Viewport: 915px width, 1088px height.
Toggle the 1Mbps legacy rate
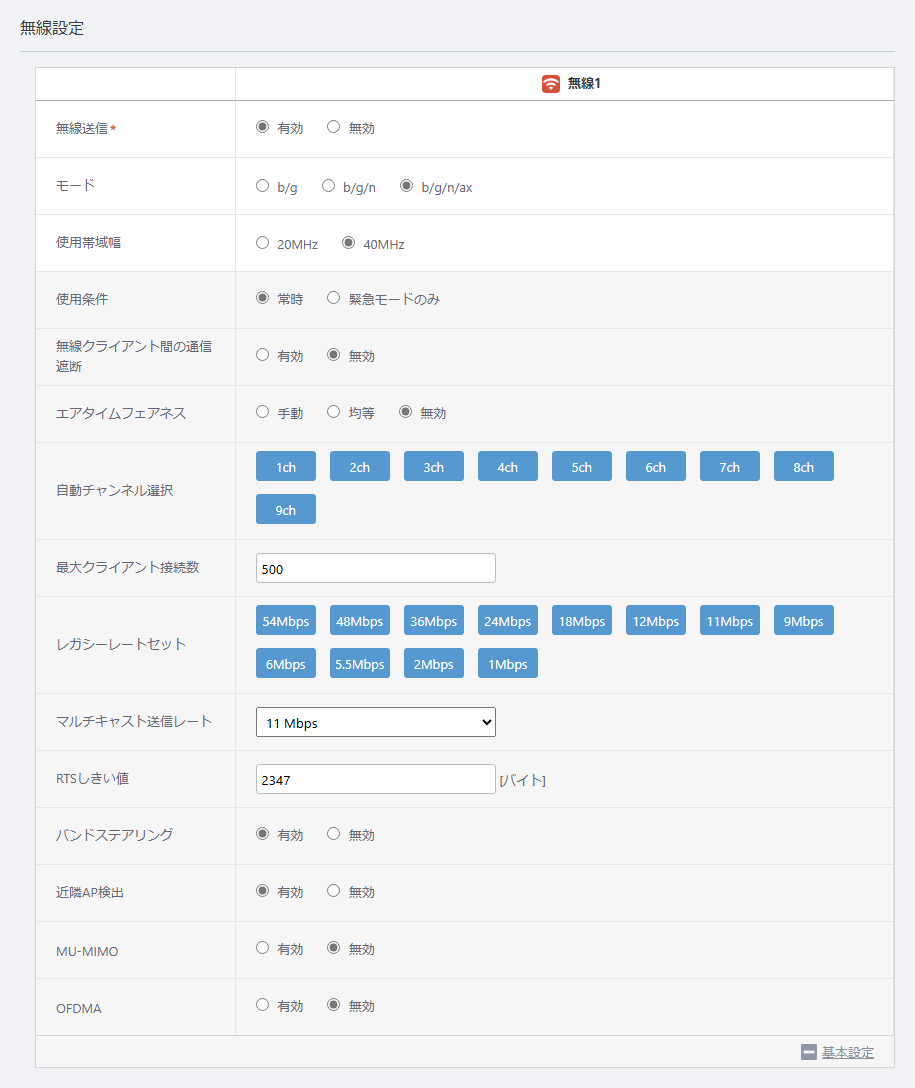tap(508, 663)
